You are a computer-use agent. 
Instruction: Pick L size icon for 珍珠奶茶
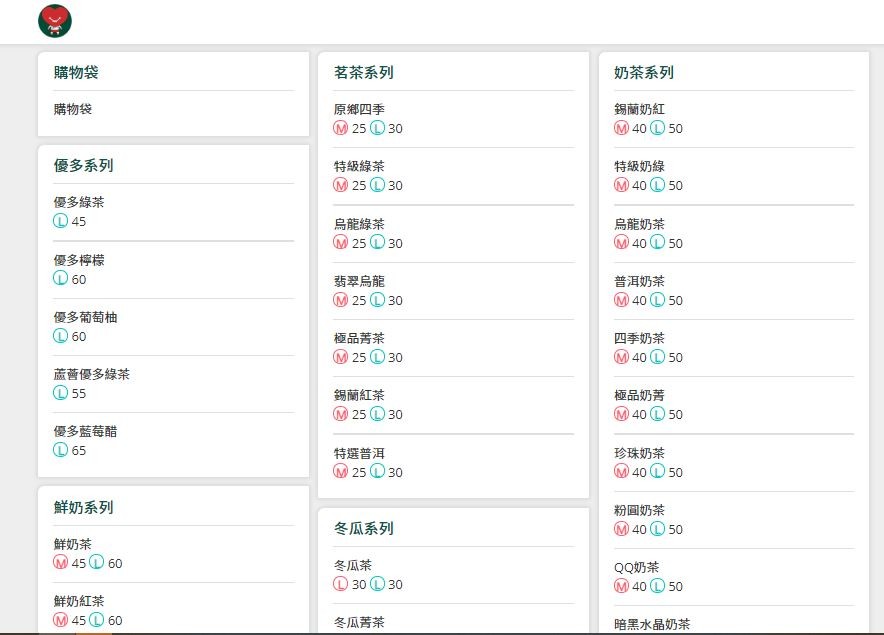[657, 472]
